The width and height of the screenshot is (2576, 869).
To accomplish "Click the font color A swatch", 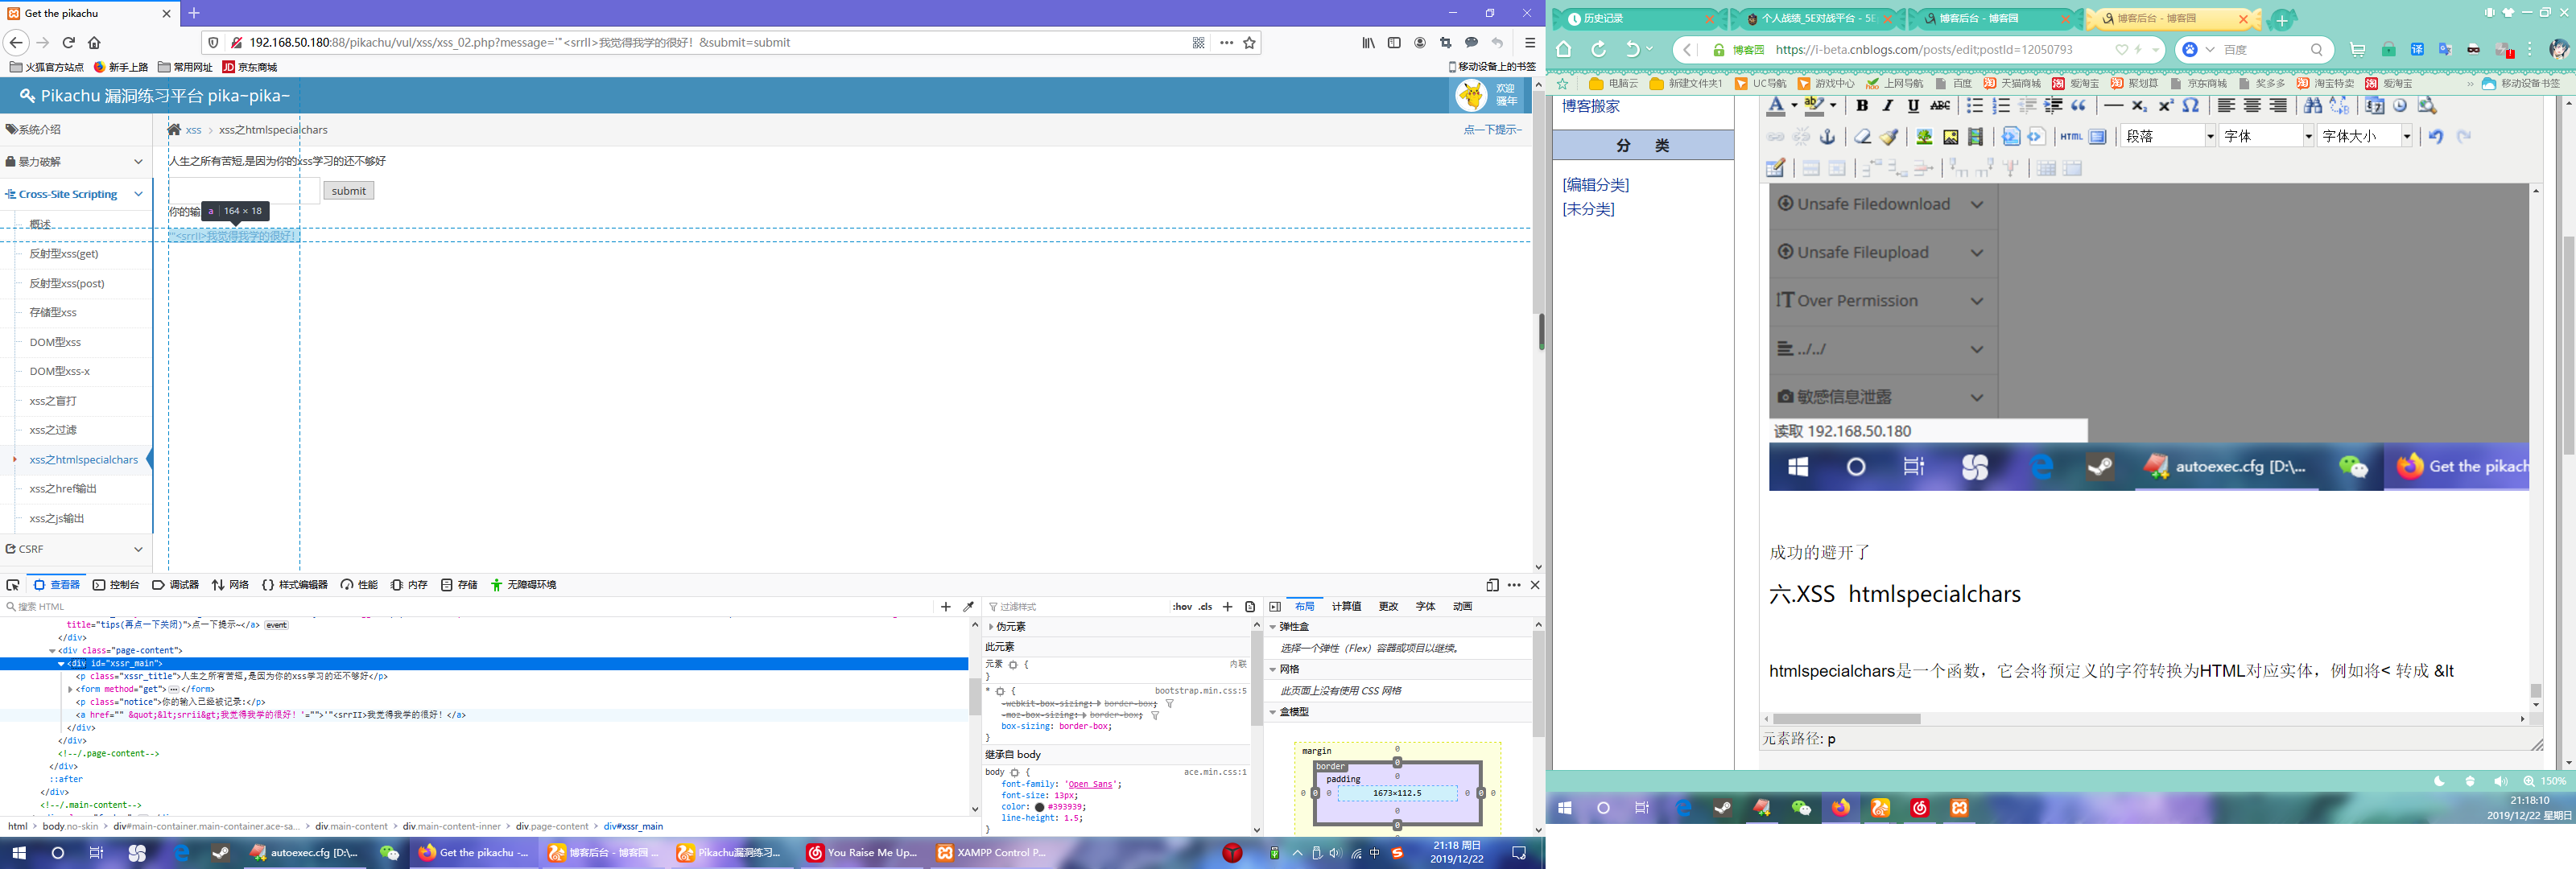I will pyautogui.click(x=1775, y=106).
